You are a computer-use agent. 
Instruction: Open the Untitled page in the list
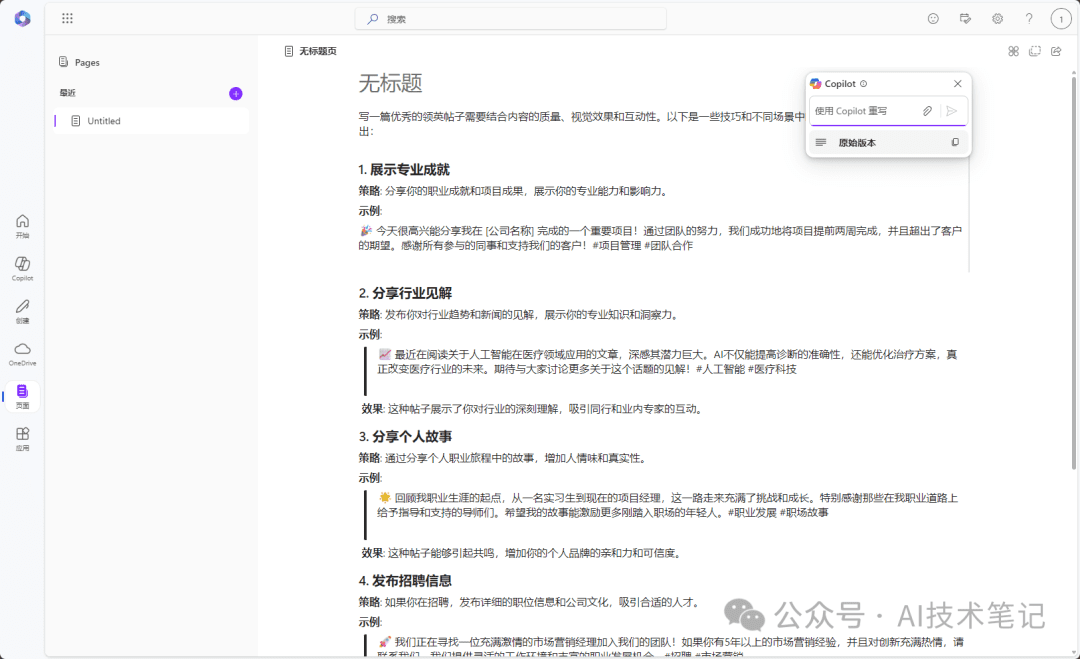coord(152,121)
